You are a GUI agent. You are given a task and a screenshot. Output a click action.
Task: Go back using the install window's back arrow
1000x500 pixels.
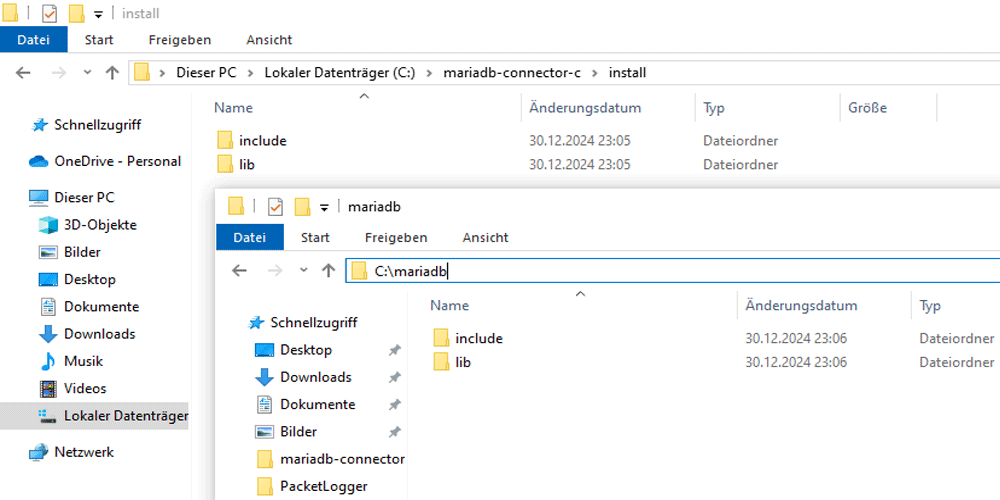pyautogui.click(x=23, y=73)
